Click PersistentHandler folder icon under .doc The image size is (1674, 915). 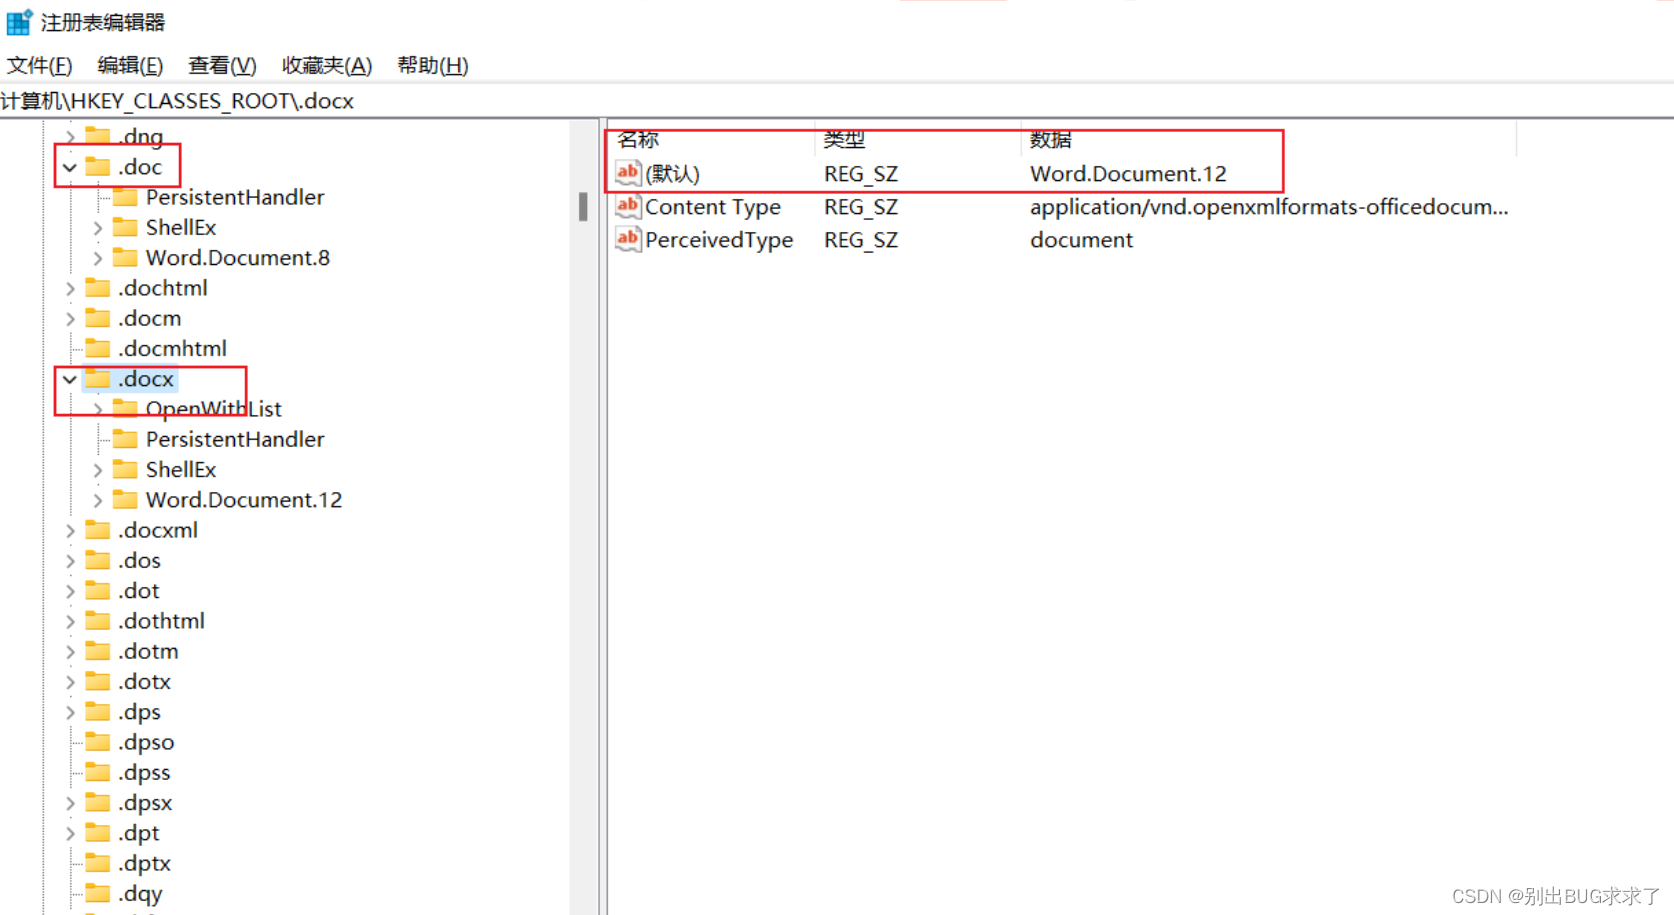(126, 196)
